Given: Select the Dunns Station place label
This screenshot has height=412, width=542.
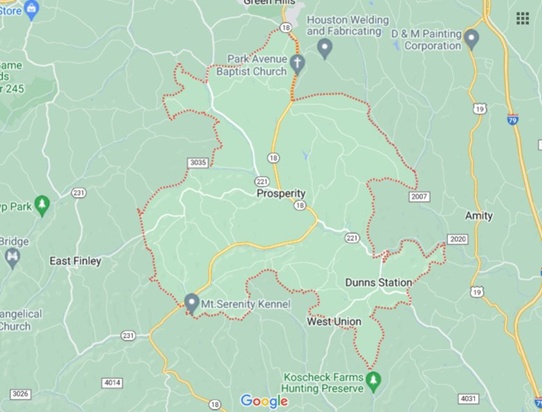Looking at the screenshot, I should point(379,282).
